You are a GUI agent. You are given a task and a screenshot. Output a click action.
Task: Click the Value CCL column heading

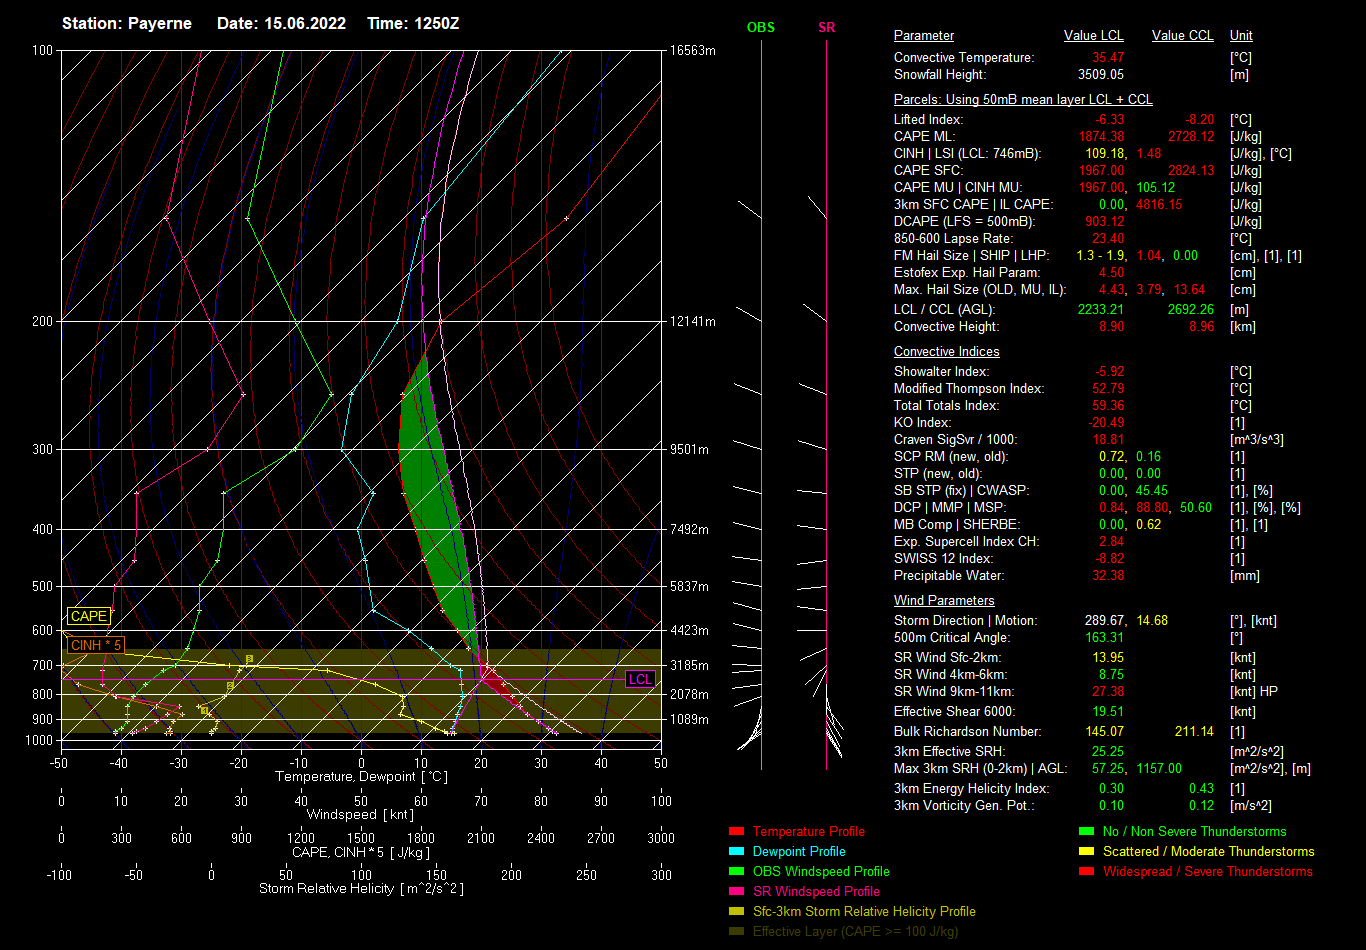(1182, 36)
